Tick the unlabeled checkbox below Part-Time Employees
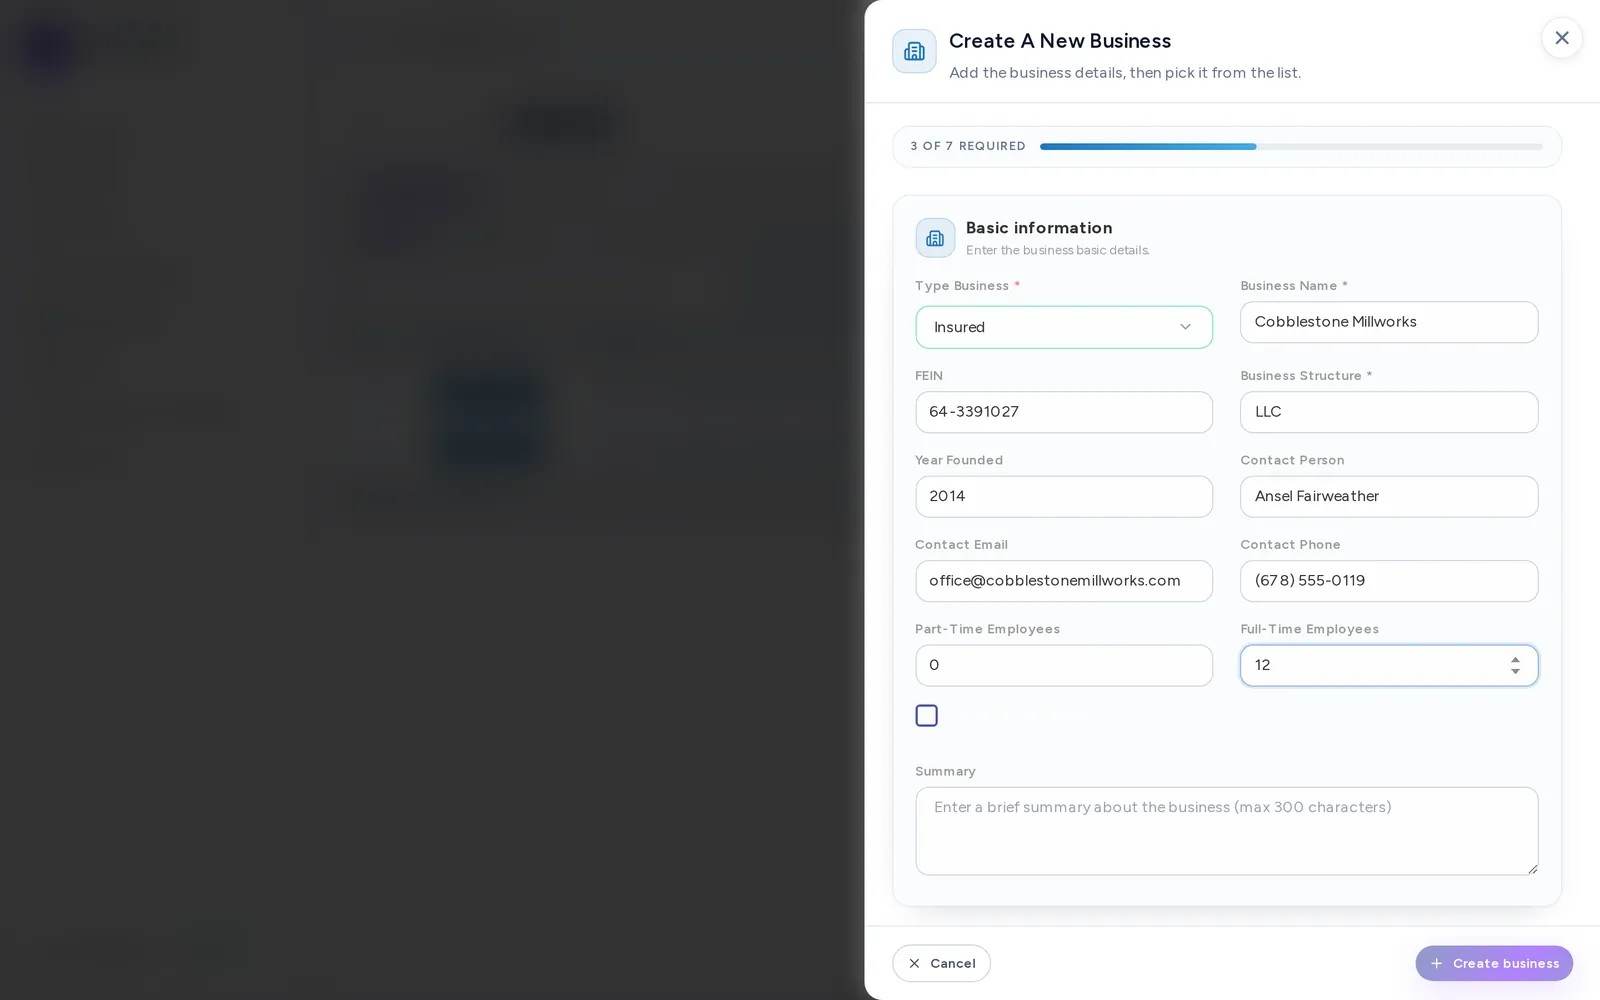 click(926, 716)
